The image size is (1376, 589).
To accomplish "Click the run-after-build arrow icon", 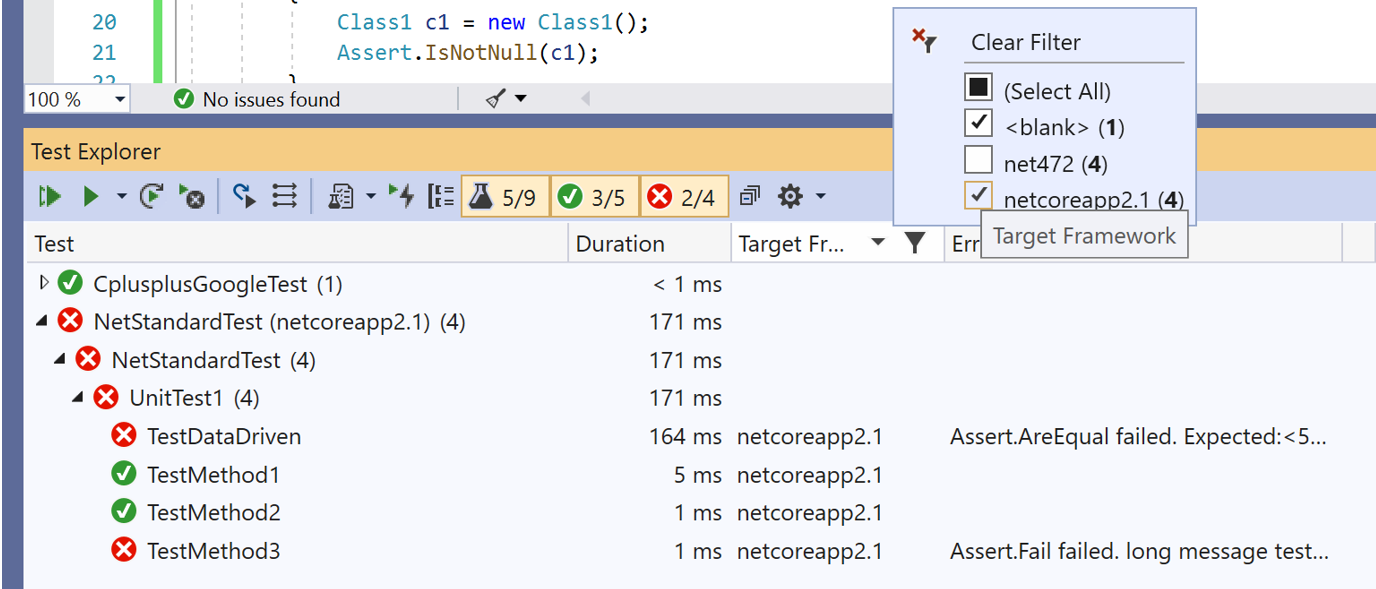I will (244, 197).
